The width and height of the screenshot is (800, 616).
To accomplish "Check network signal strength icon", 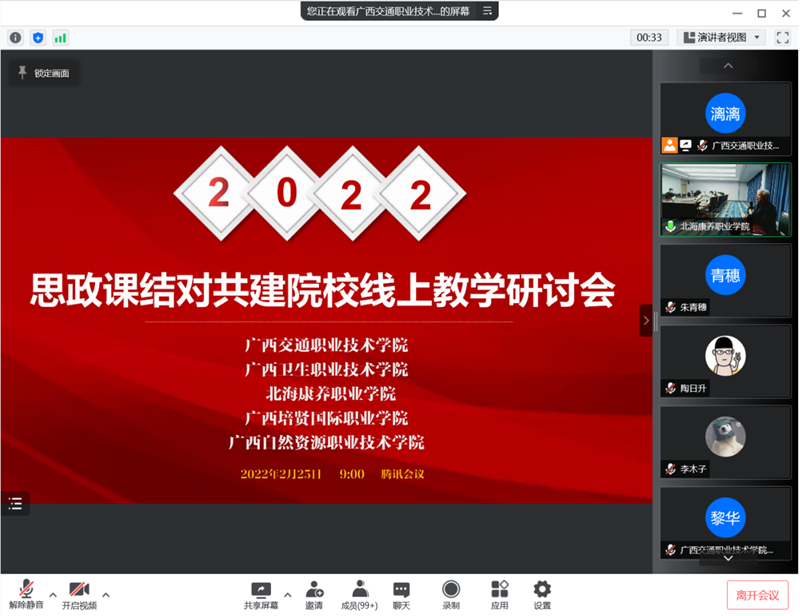I will coord(60,38).
